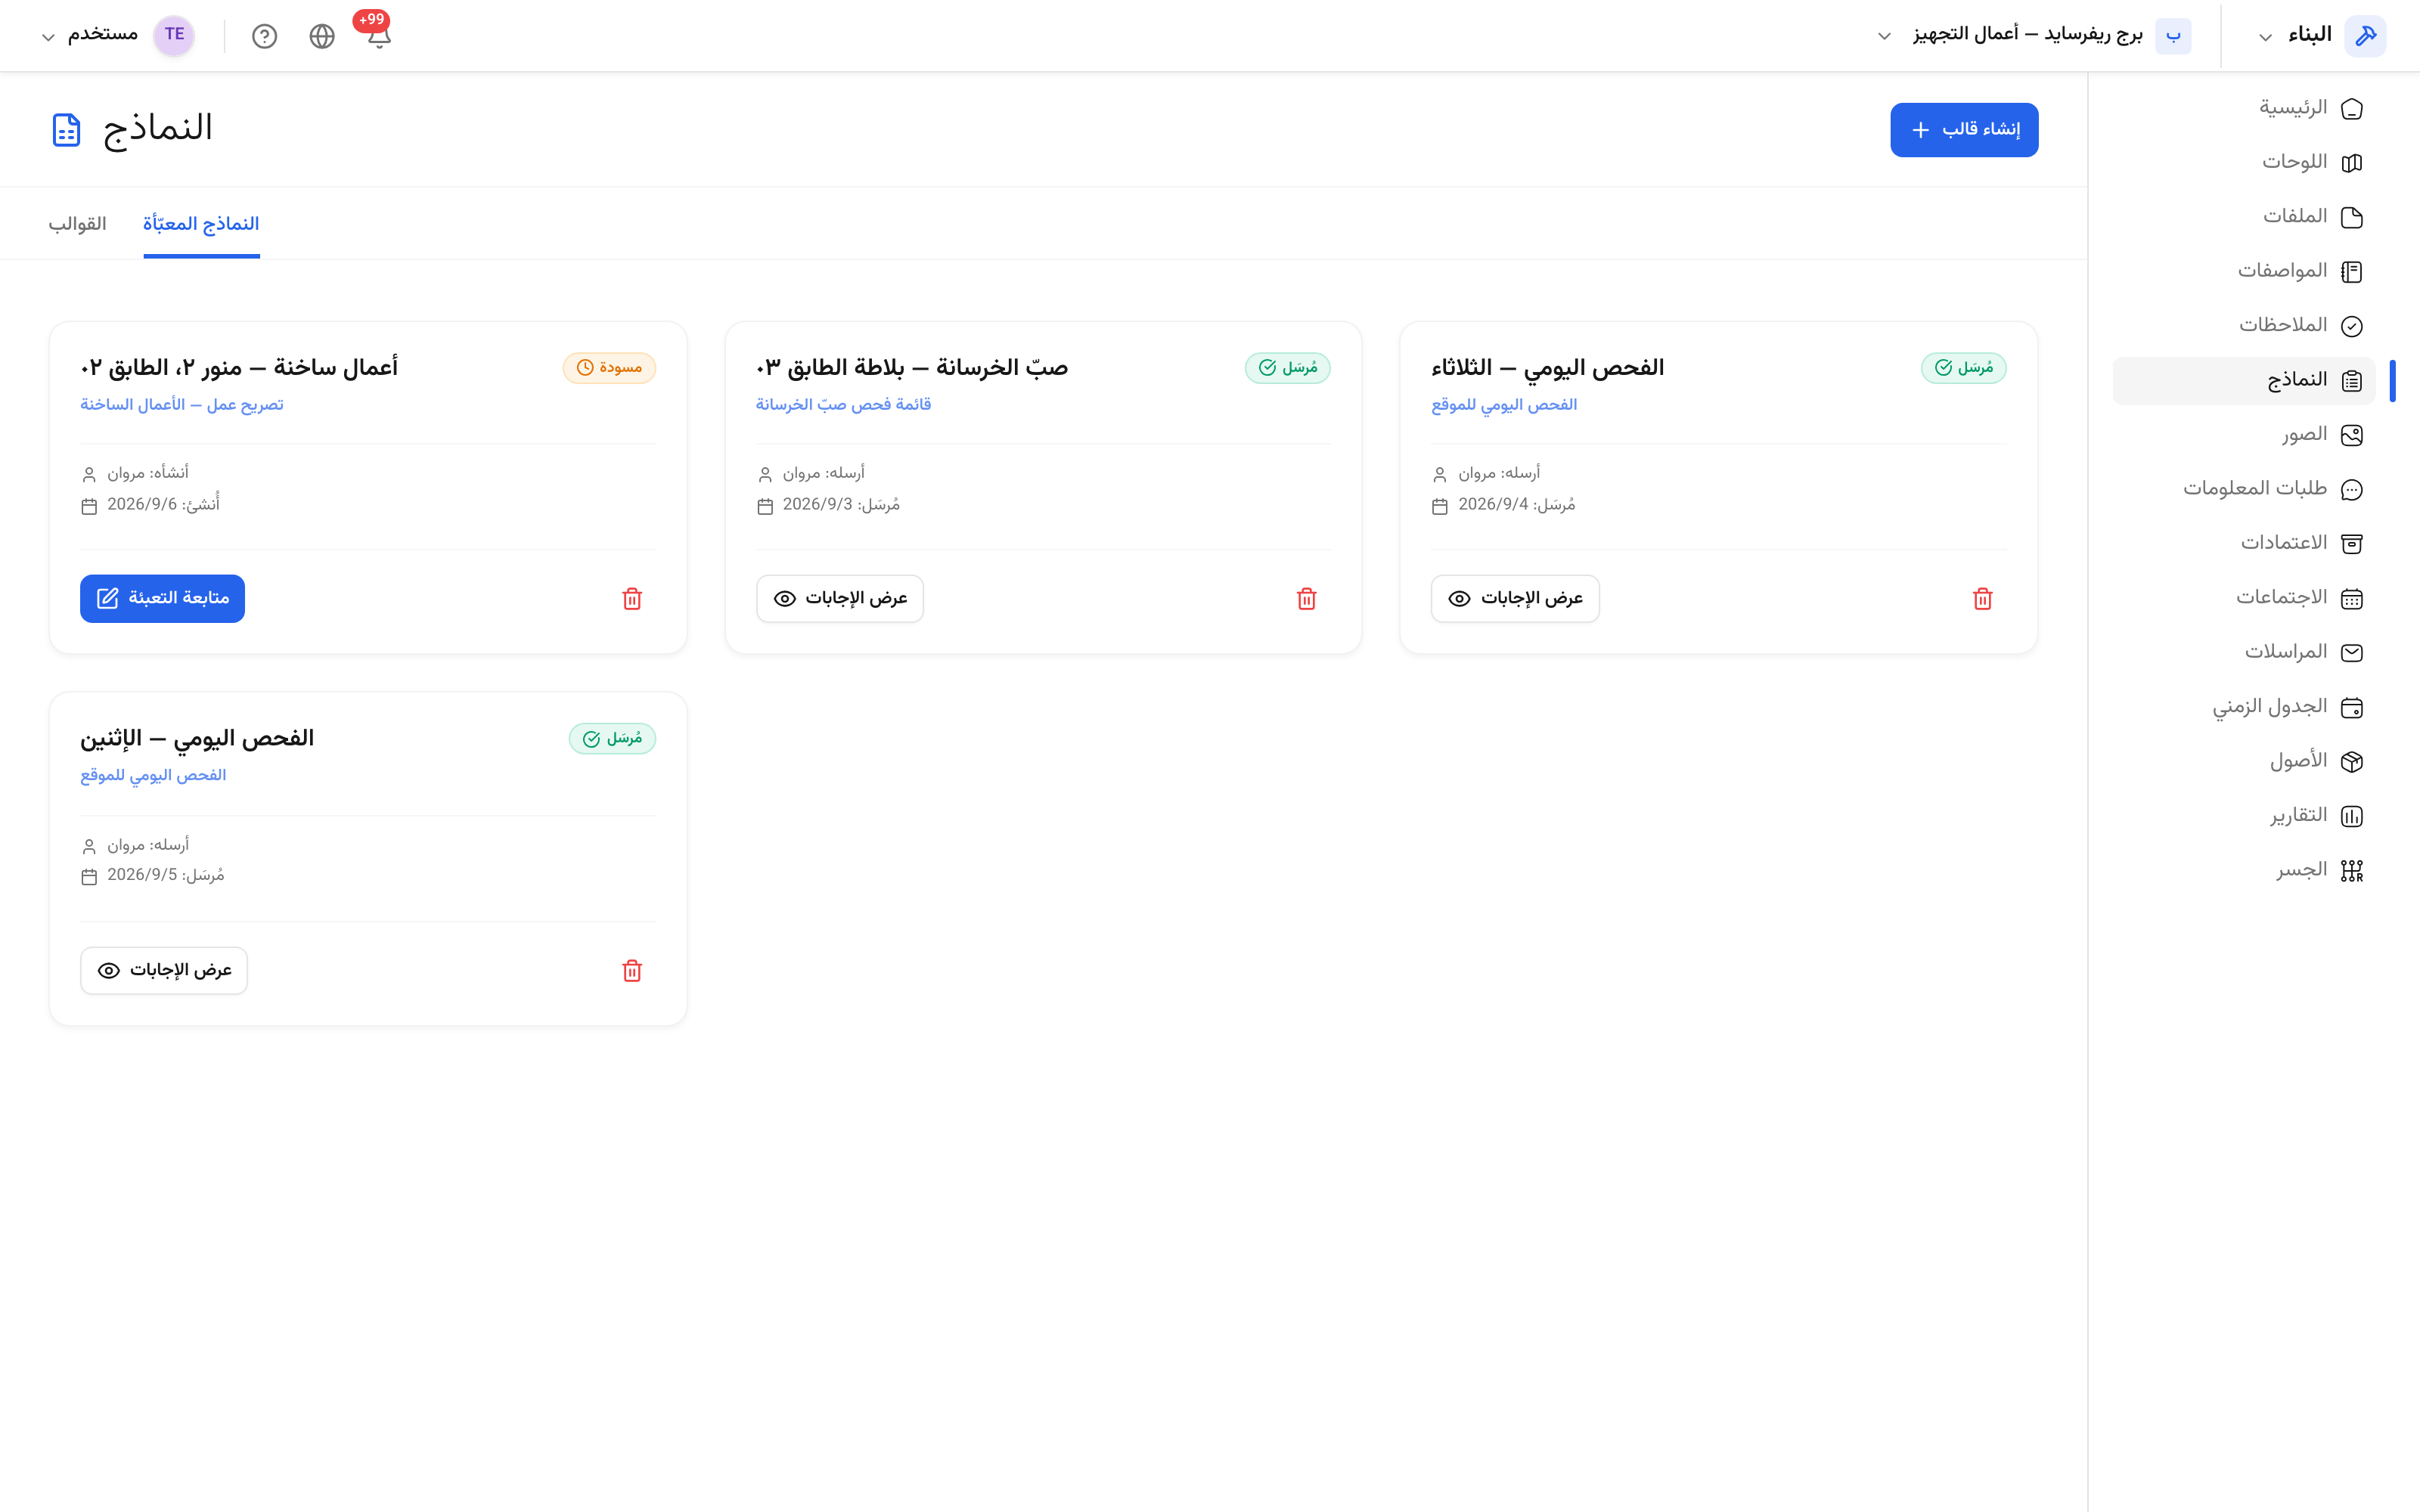Open التقارير in the sidebar
The width and height of the screenshot is (2420, 1512).
(2244, 816)
